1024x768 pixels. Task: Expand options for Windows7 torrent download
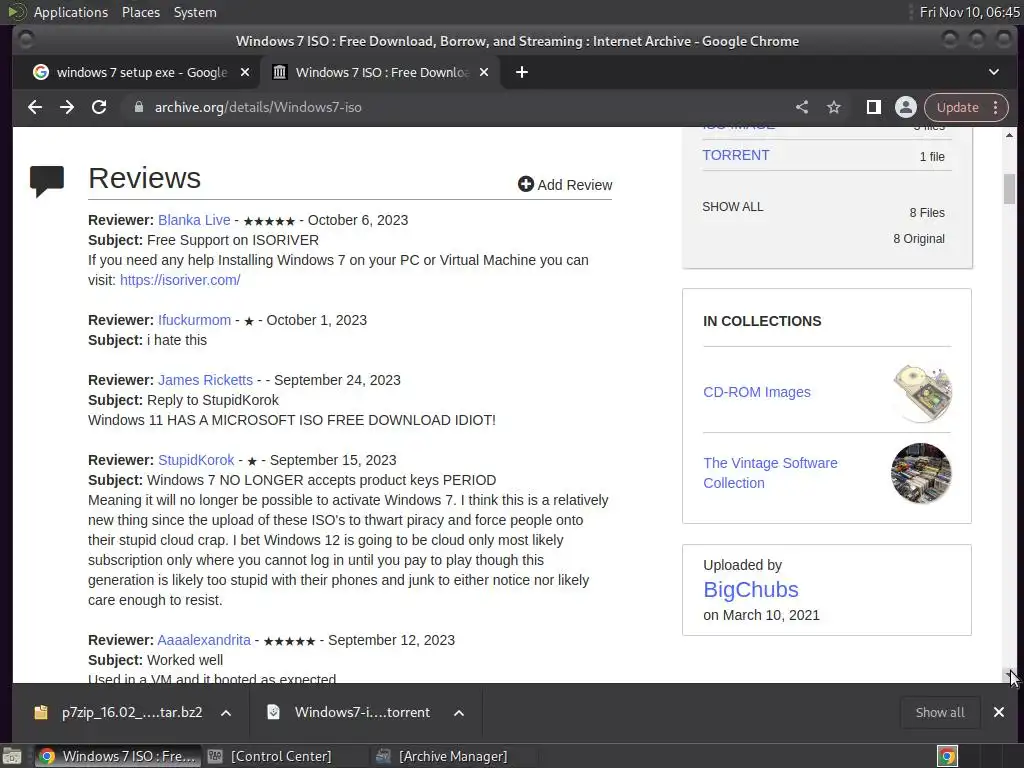tap(459, 713)
